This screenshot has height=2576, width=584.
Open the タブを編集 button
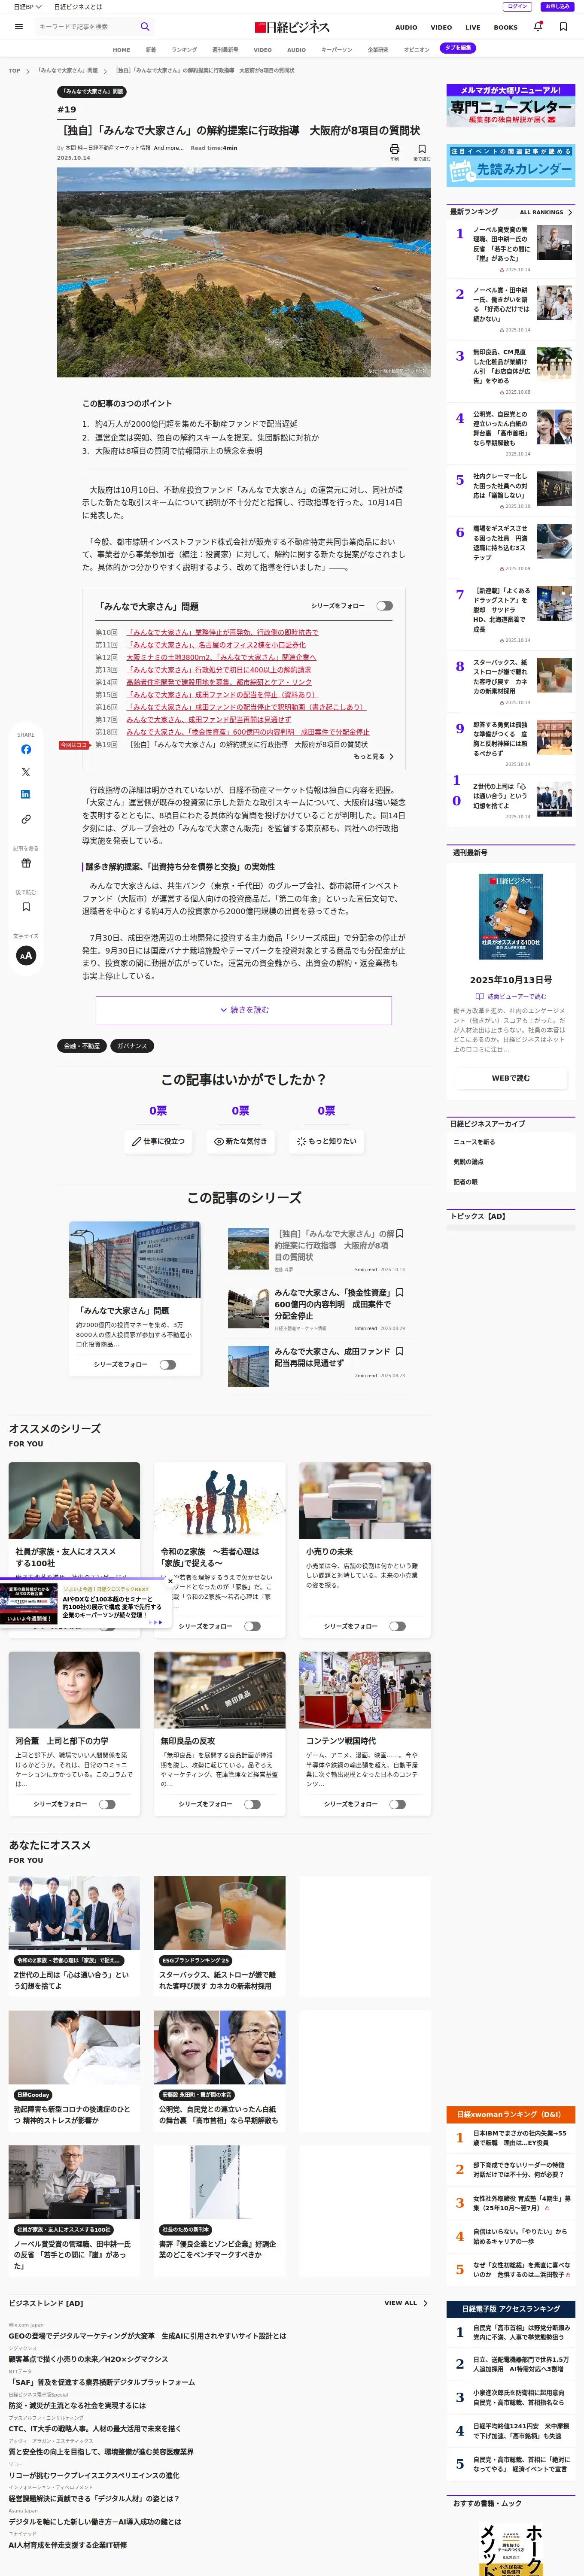coord(458,48)
